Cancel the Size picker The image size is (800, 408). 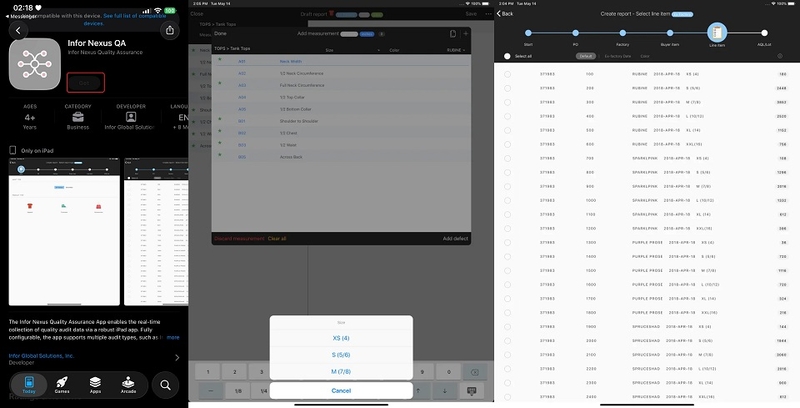click(341, 391)
